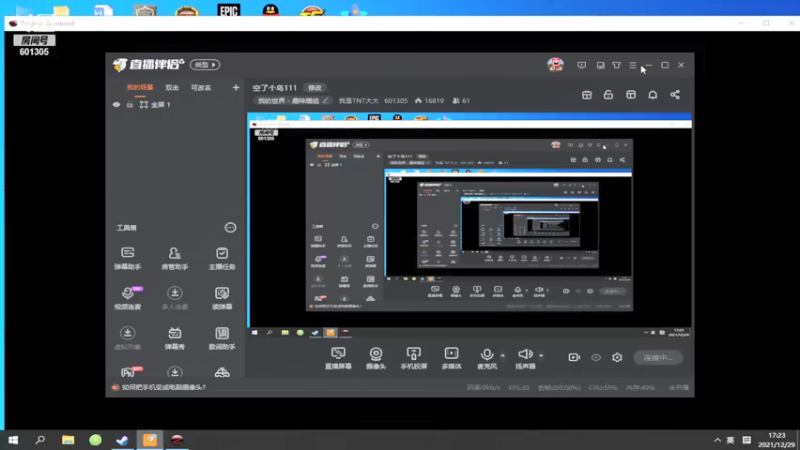800x450 pixels.
Task: Click the 多人连麦 download tool
Action: point(174,298)
